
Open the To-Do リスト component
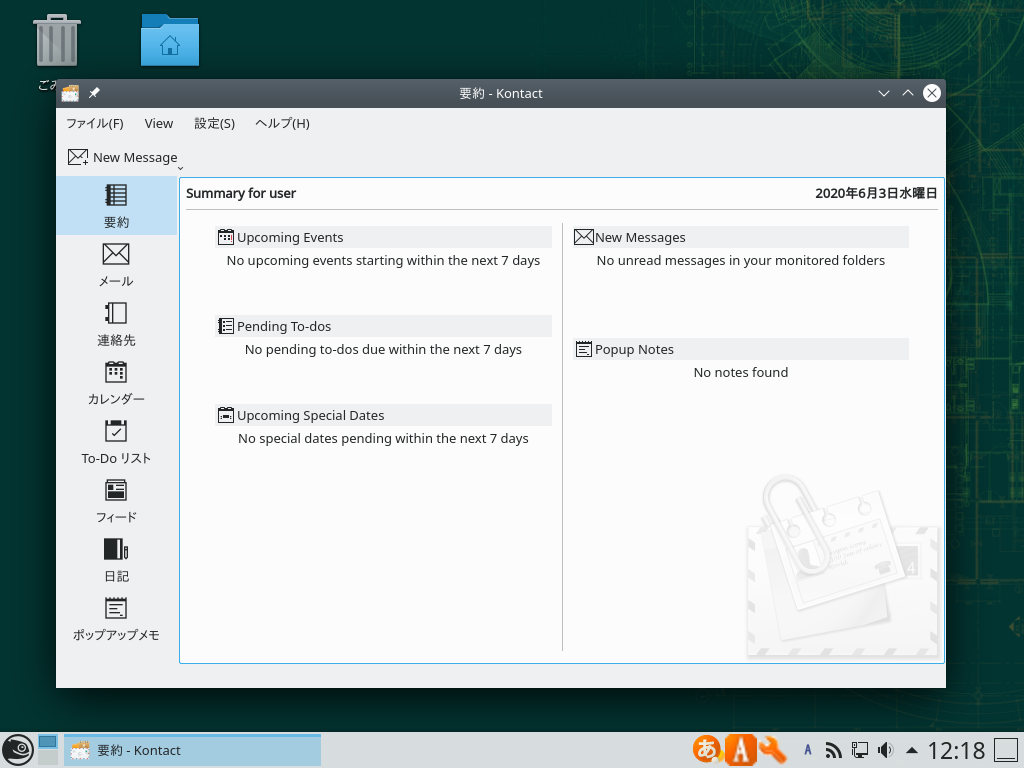(x=116, y=442)
